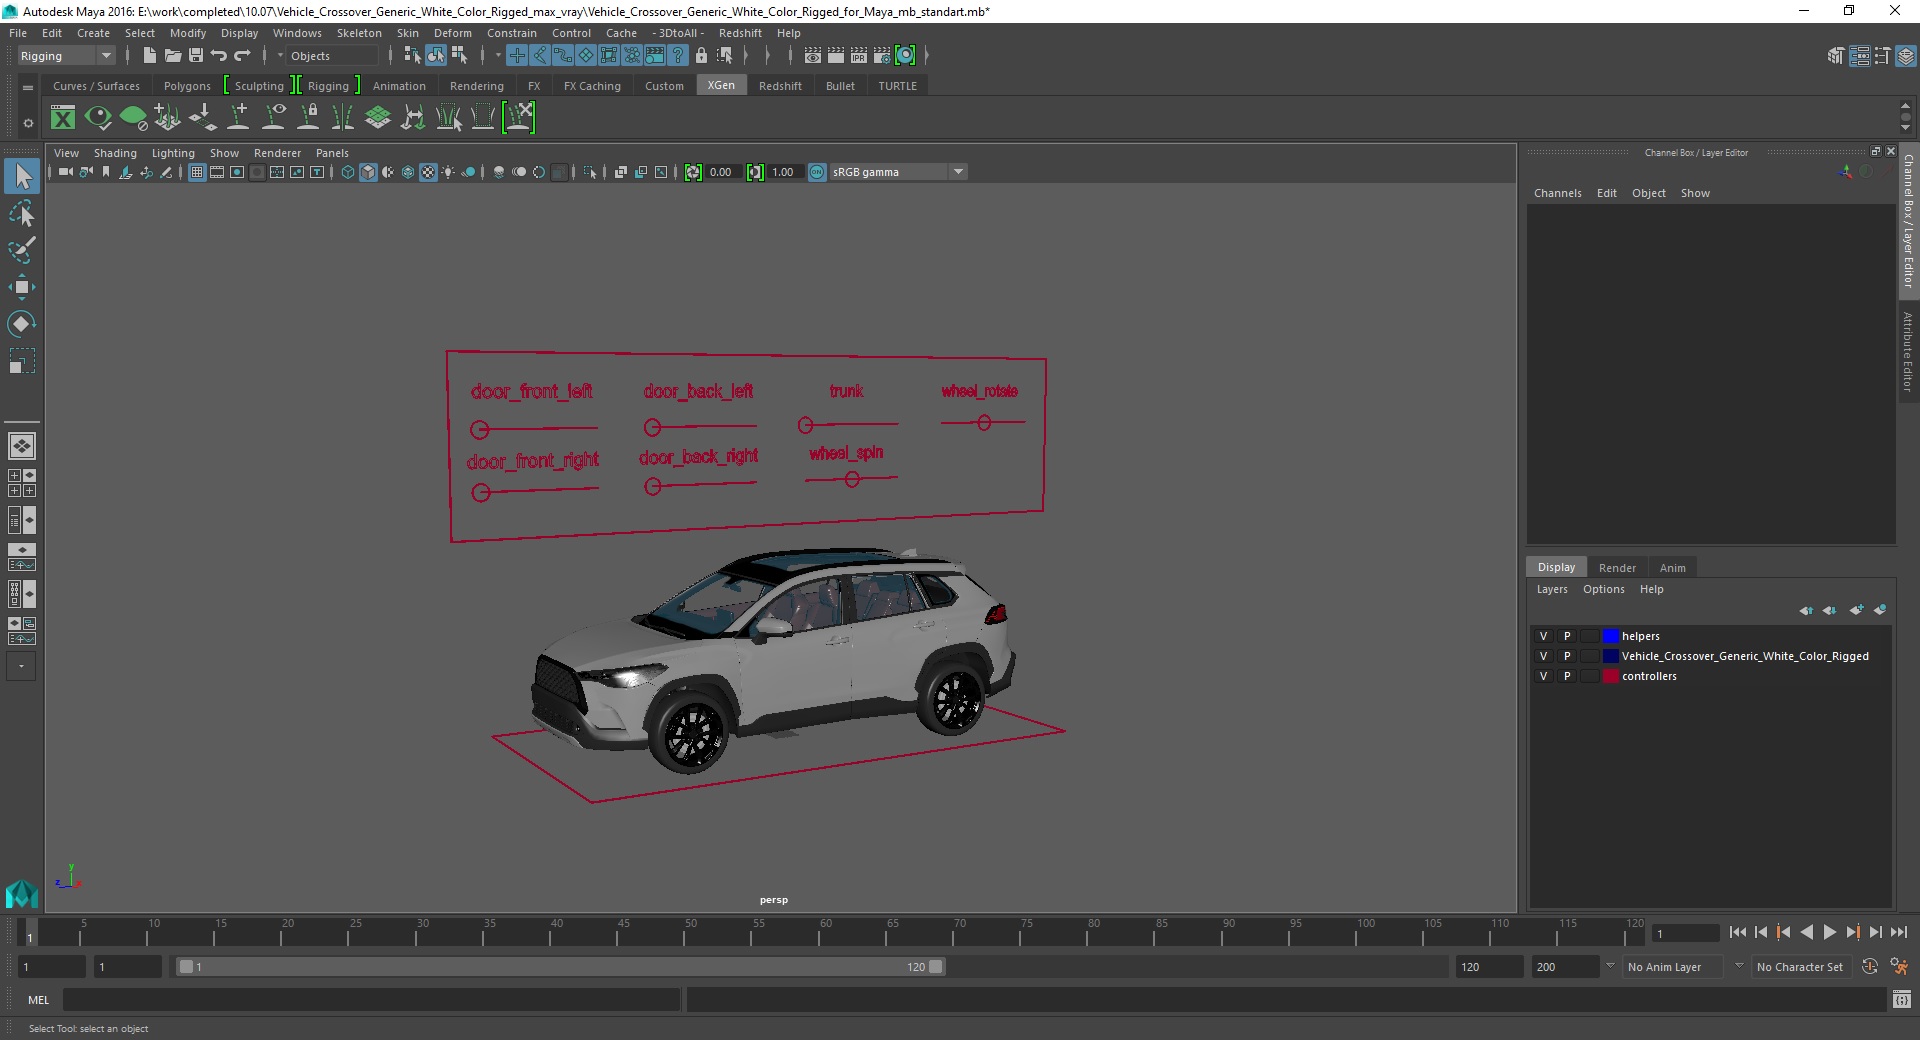The width and height of the screenshot is (1920, 1040).
Task: Open Render Settings icon
Action: click(881, 56)
